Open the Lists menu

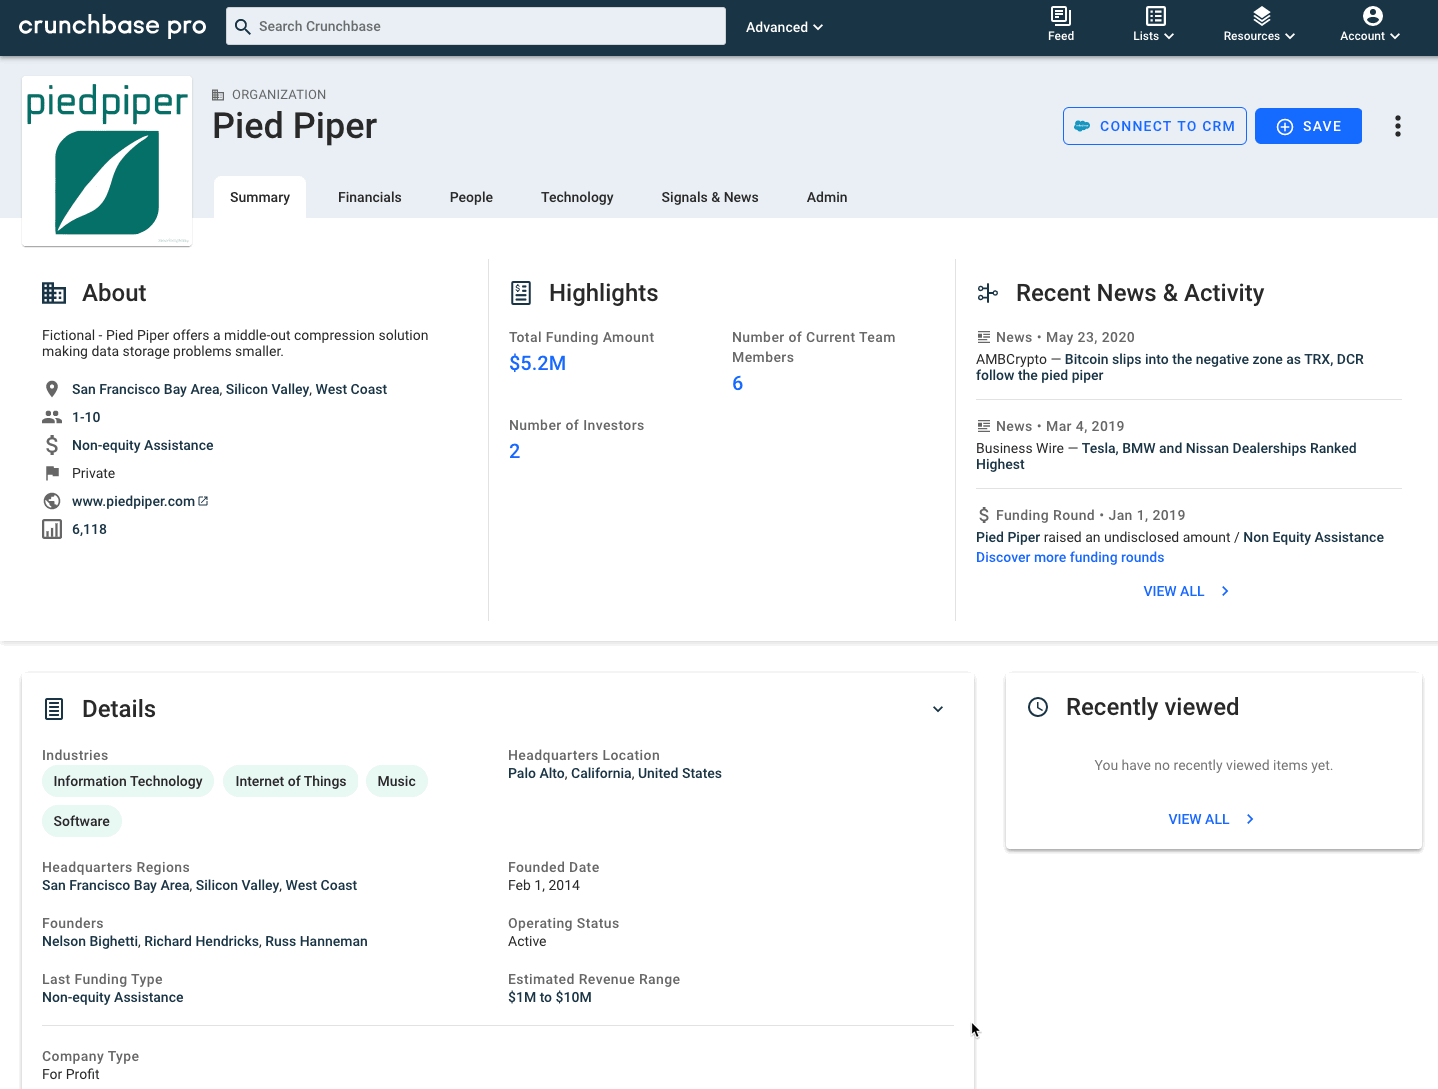point(1154,24)
